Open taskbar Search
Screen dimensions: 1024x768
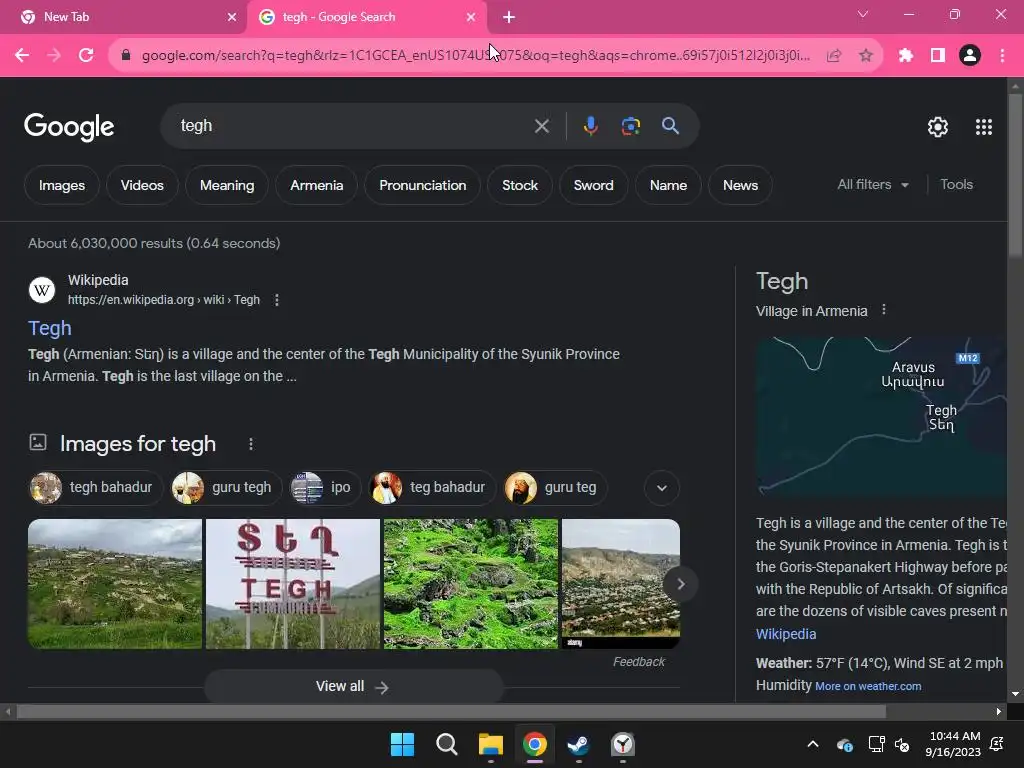point(447,744)
